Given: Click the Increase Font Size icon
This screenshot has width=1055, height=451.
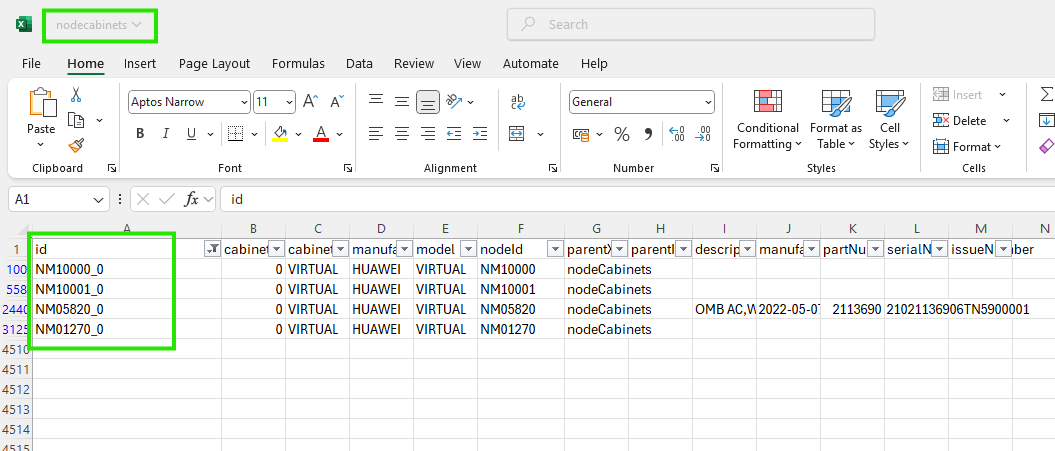Looking at the screenshot, I should tap(310, 102).
